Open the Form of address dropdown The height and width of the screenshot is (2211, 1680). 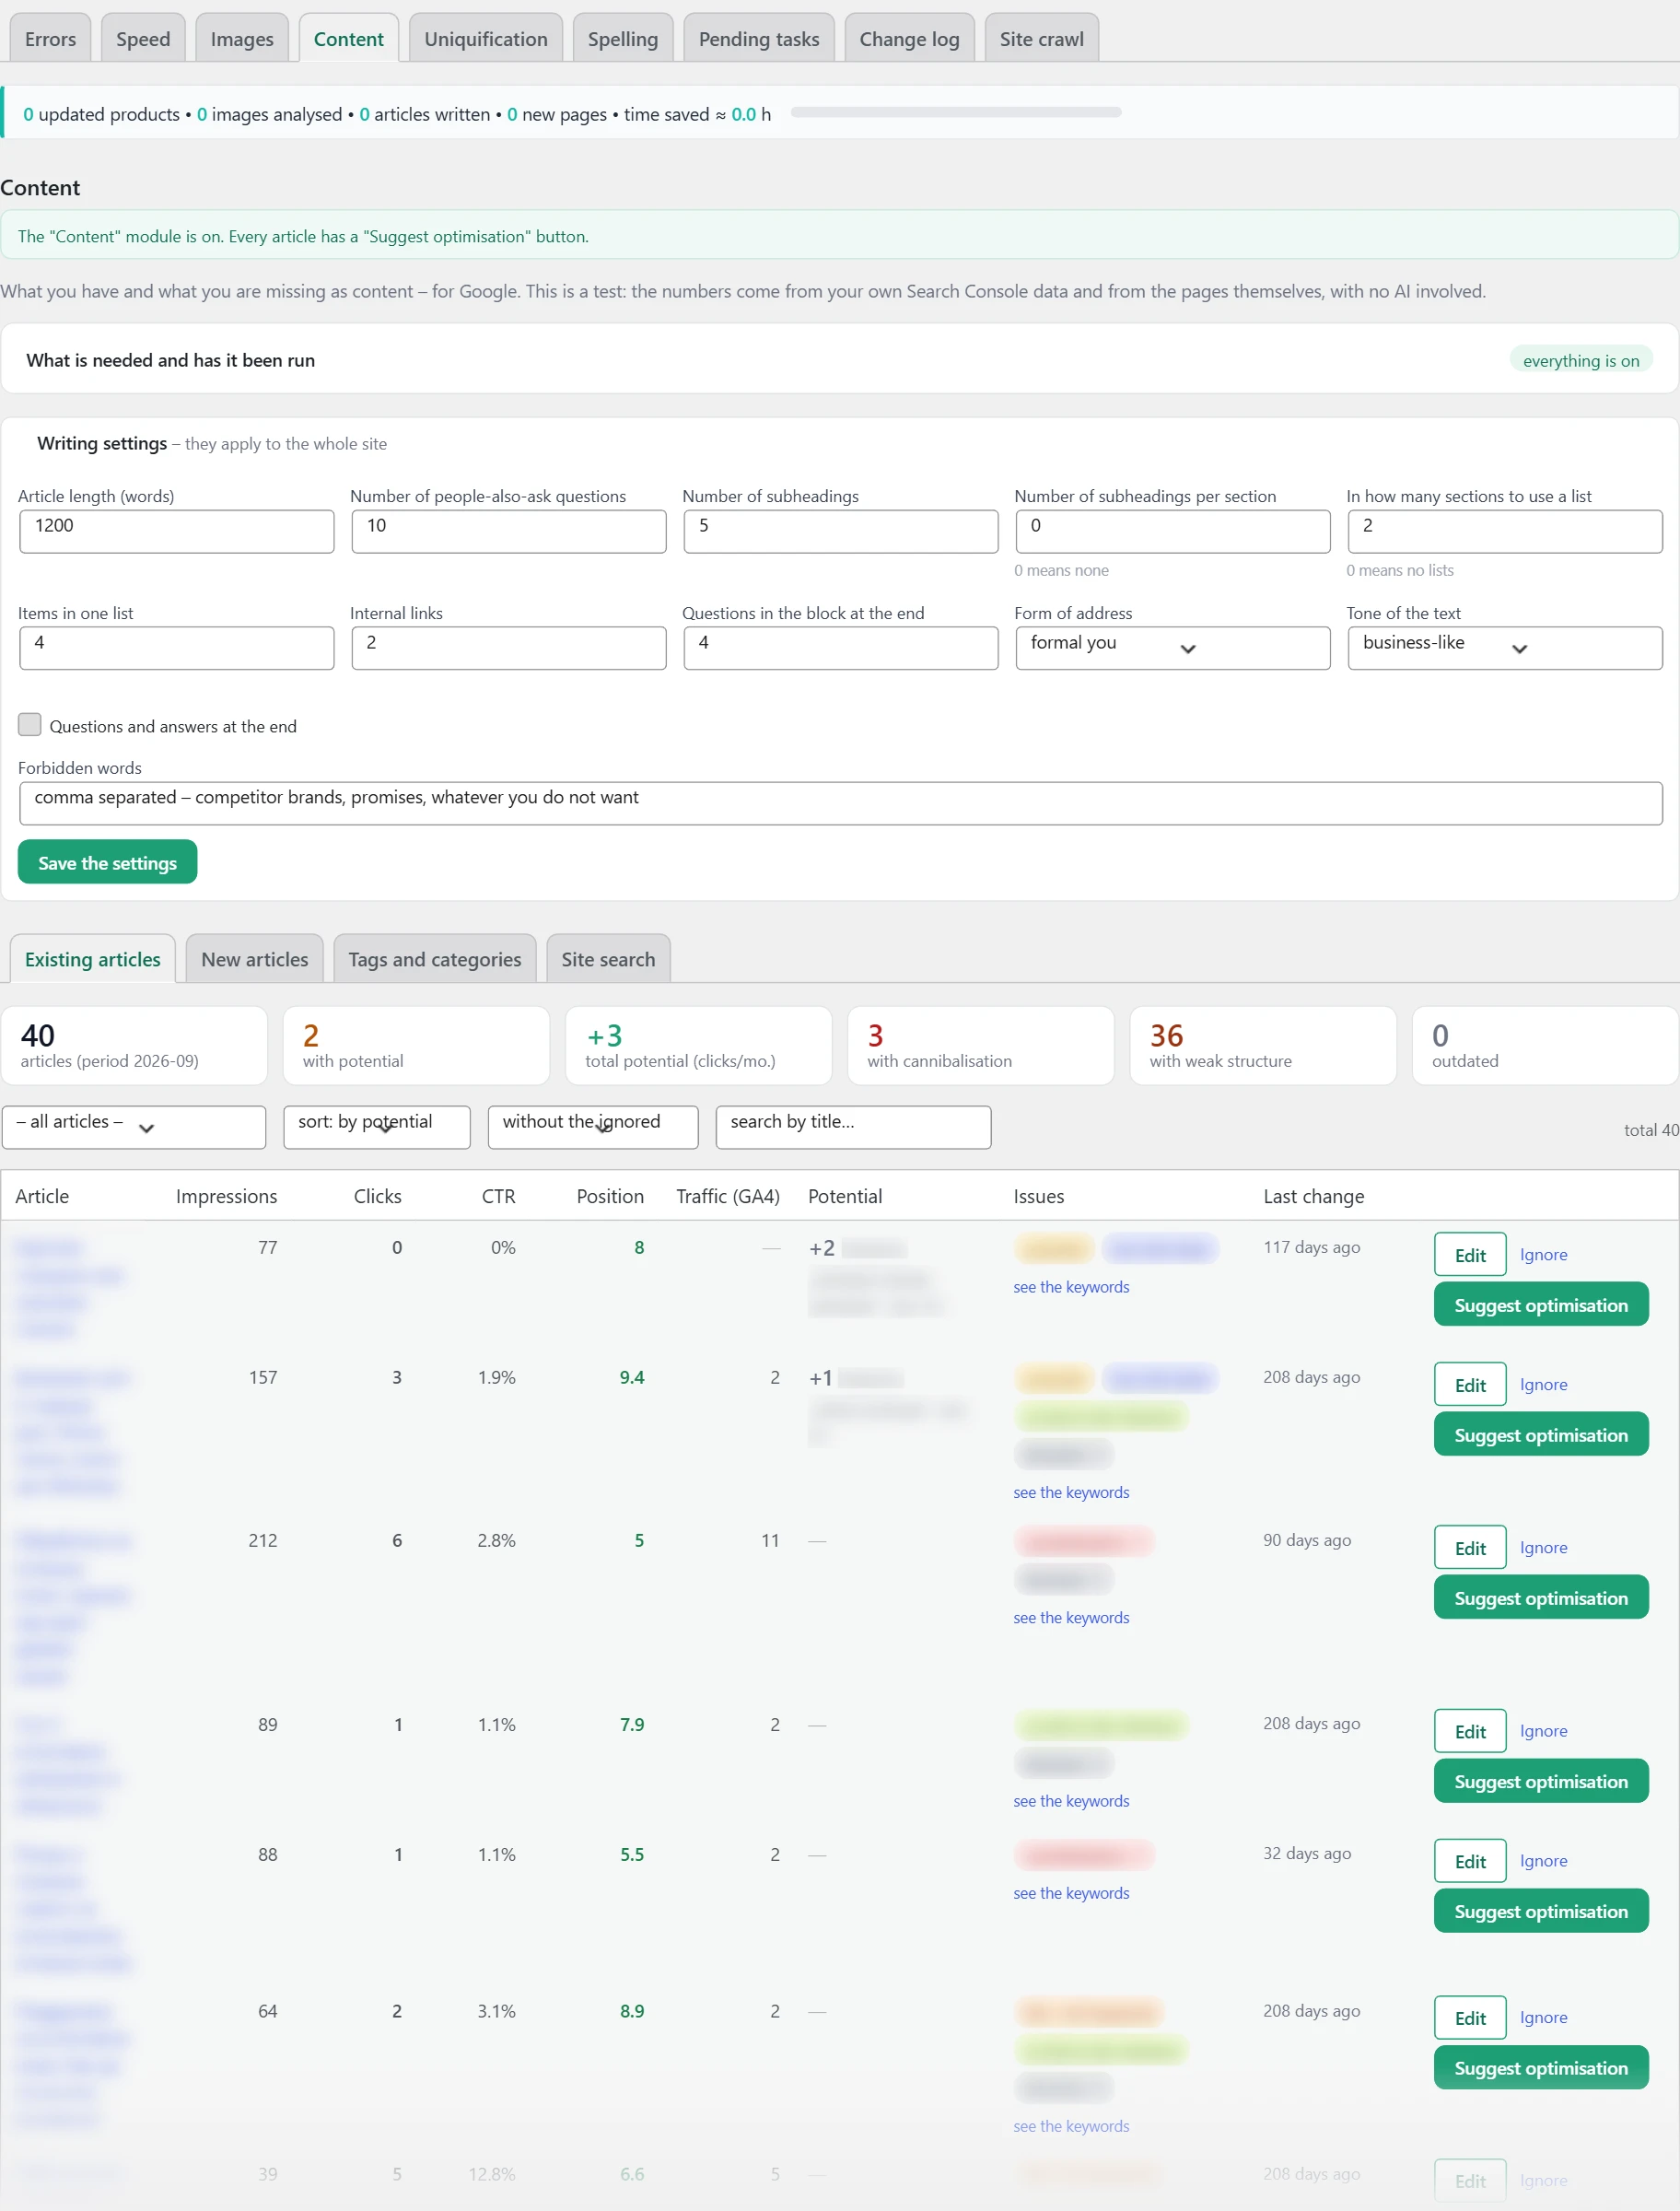pyautogui.click(x=1172, y=648)
